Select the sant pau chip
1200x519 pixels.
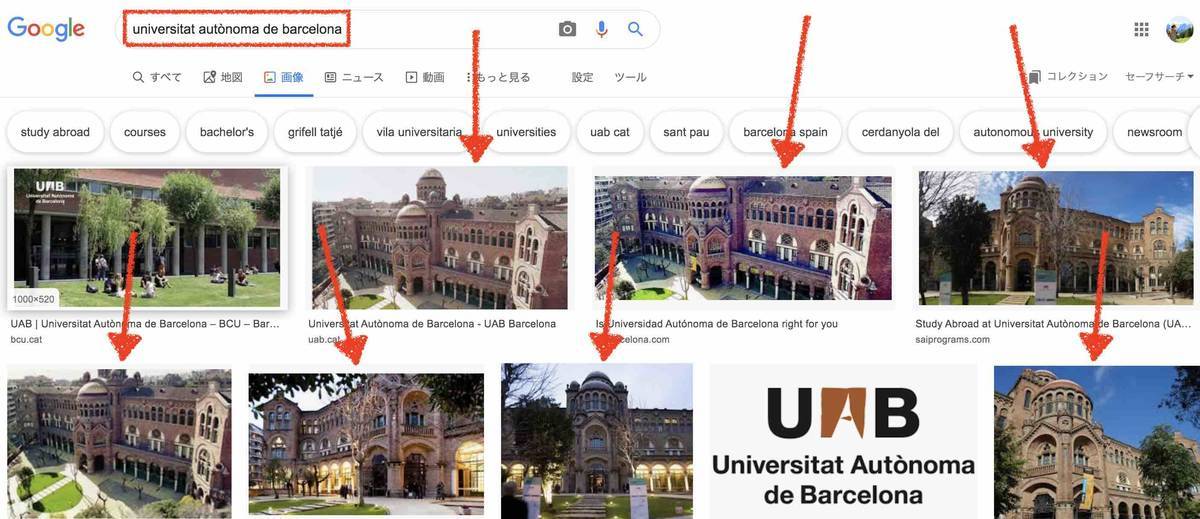(686, 132)
